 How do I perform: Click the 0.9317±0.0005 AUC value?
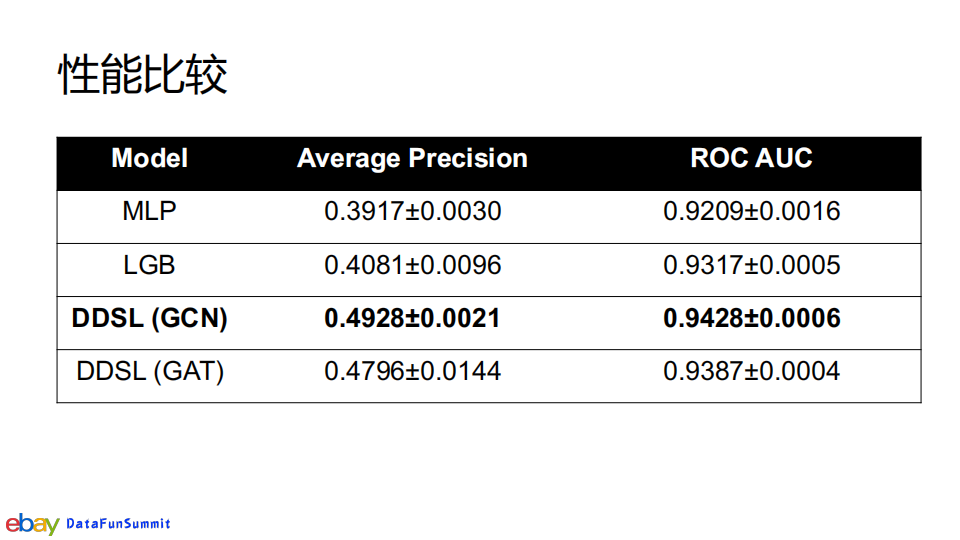click(751, 265)
